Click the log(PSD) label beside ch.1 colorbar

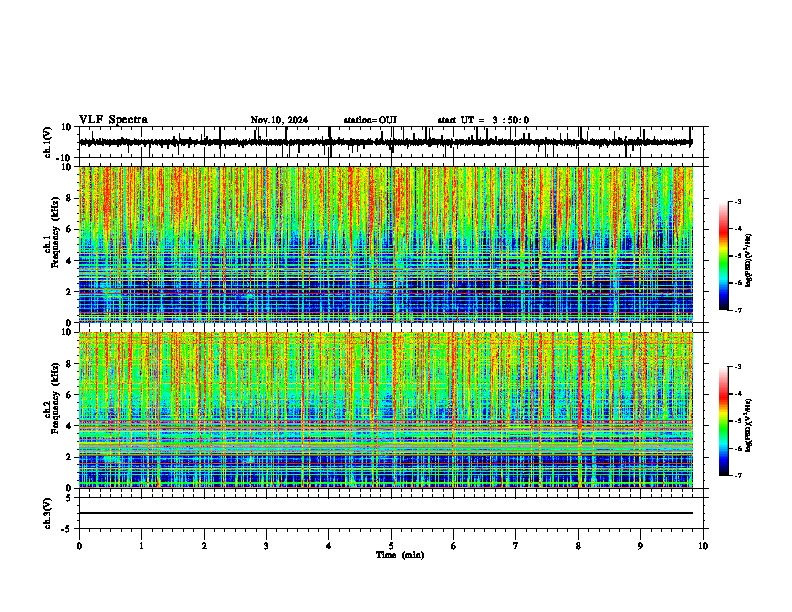[748, 260]
